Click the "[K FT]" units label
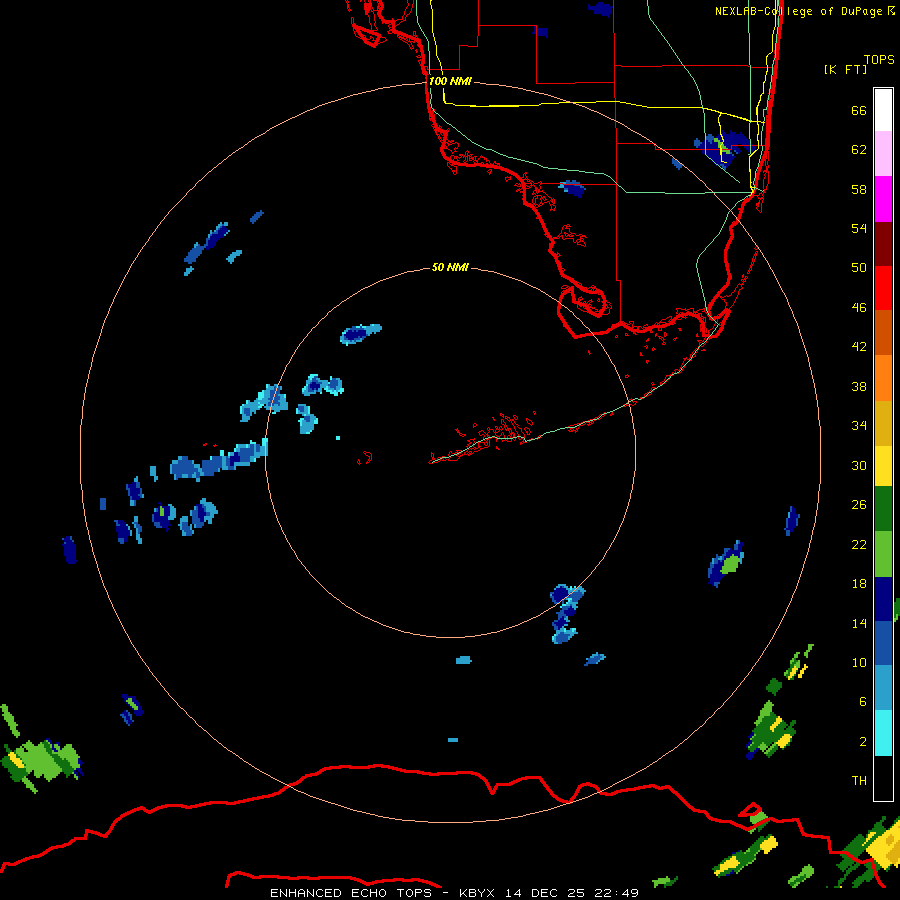Image resolution: width=900 pixels, height=900 pixels. 845,69
